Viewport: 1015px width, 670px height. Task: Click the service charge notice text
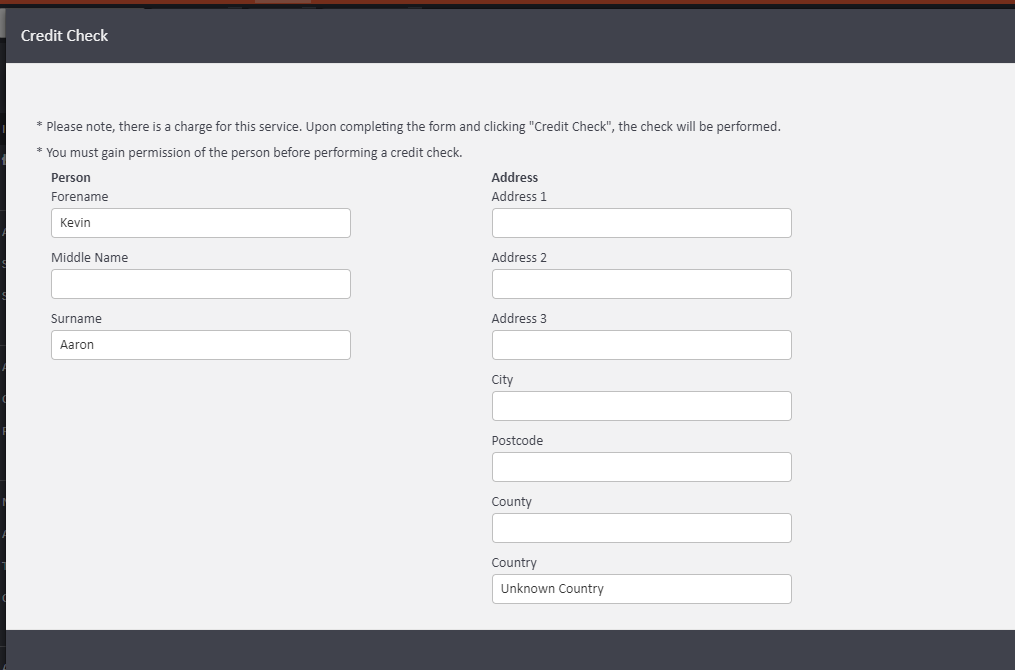pyautogui.click(x=410, y=127)
